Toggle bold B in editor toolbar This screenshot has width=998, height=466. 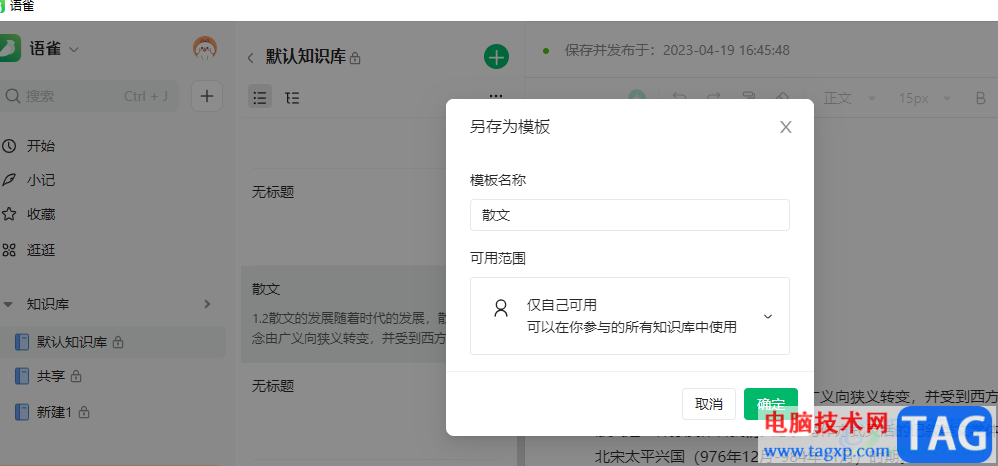(x=980, y=98)
